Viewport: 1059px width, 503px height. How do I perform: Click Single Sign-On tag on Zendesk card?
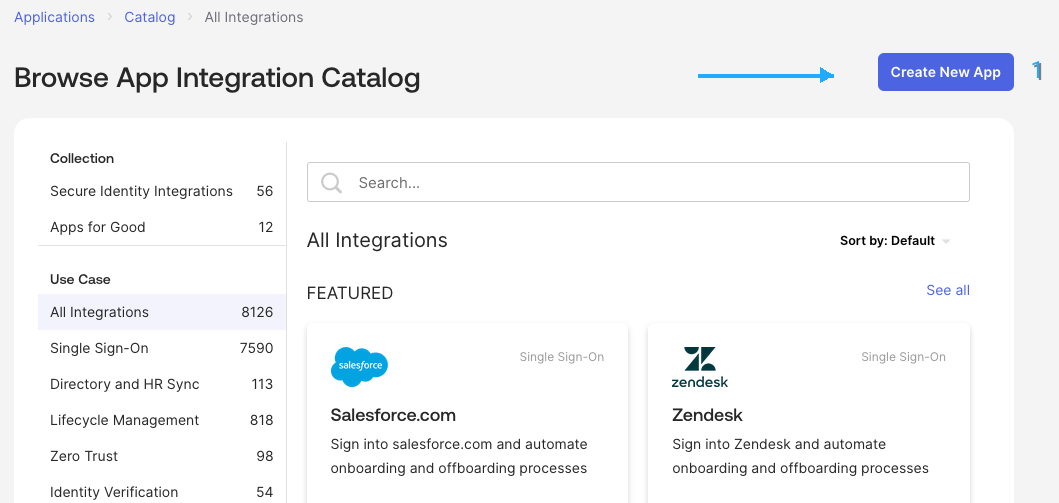click(904, 356)
